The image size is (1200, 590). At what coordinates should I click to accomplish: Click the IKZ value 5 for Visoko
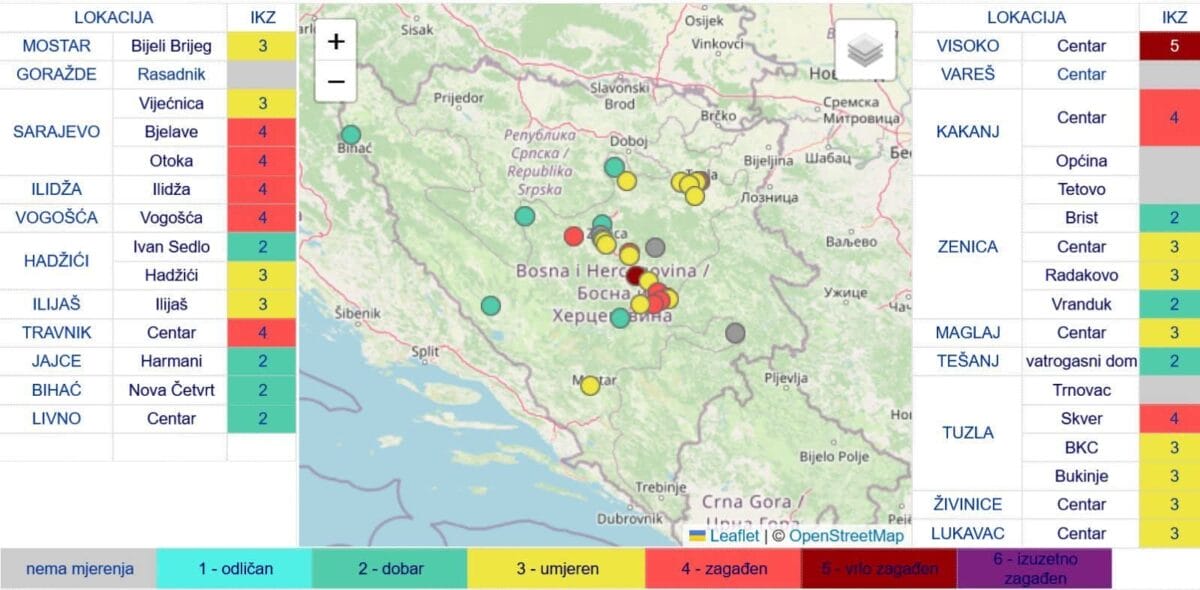click(1173, 46)
